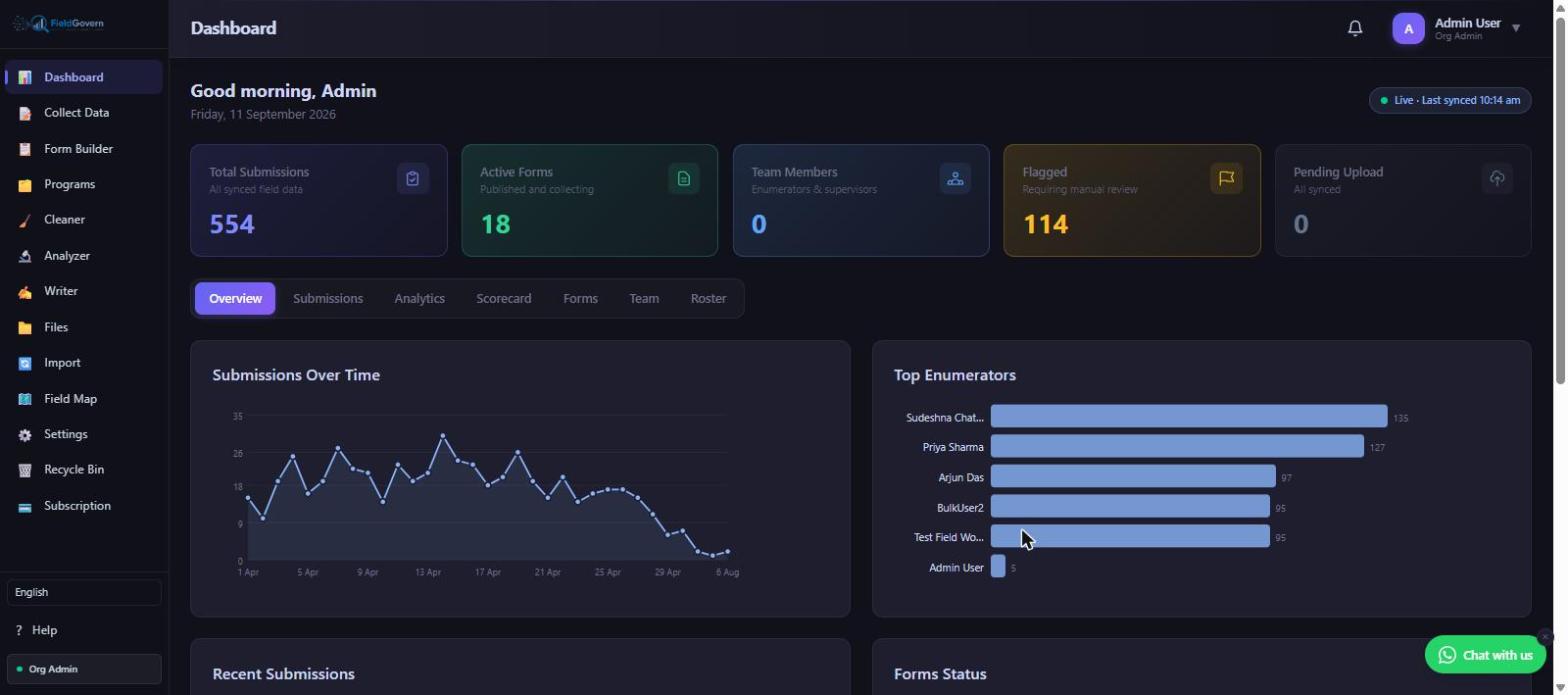Click Top Enumerators heading

pyautogui.click(x=955, y=375)
